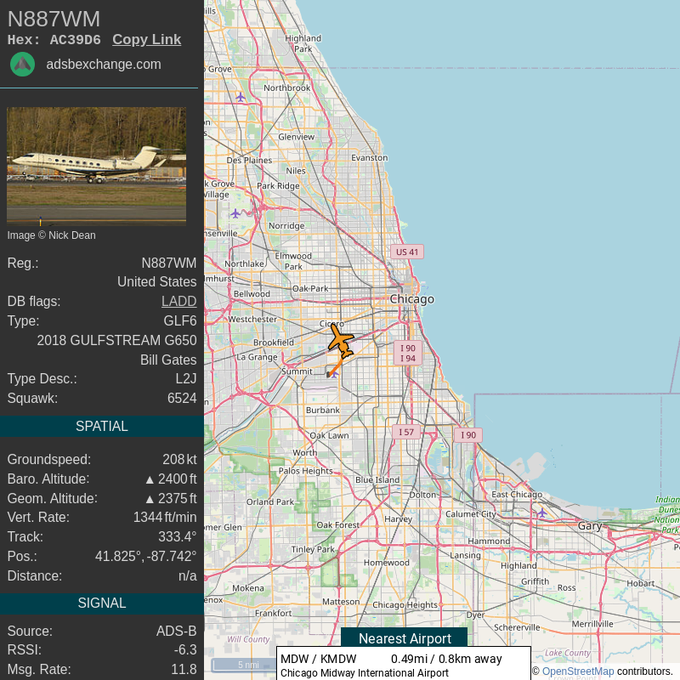The height and width of the screenshot is (680, 680).
Task: Click the GLF6 type value
Action: pyautogui.click(x=180, y=321)
